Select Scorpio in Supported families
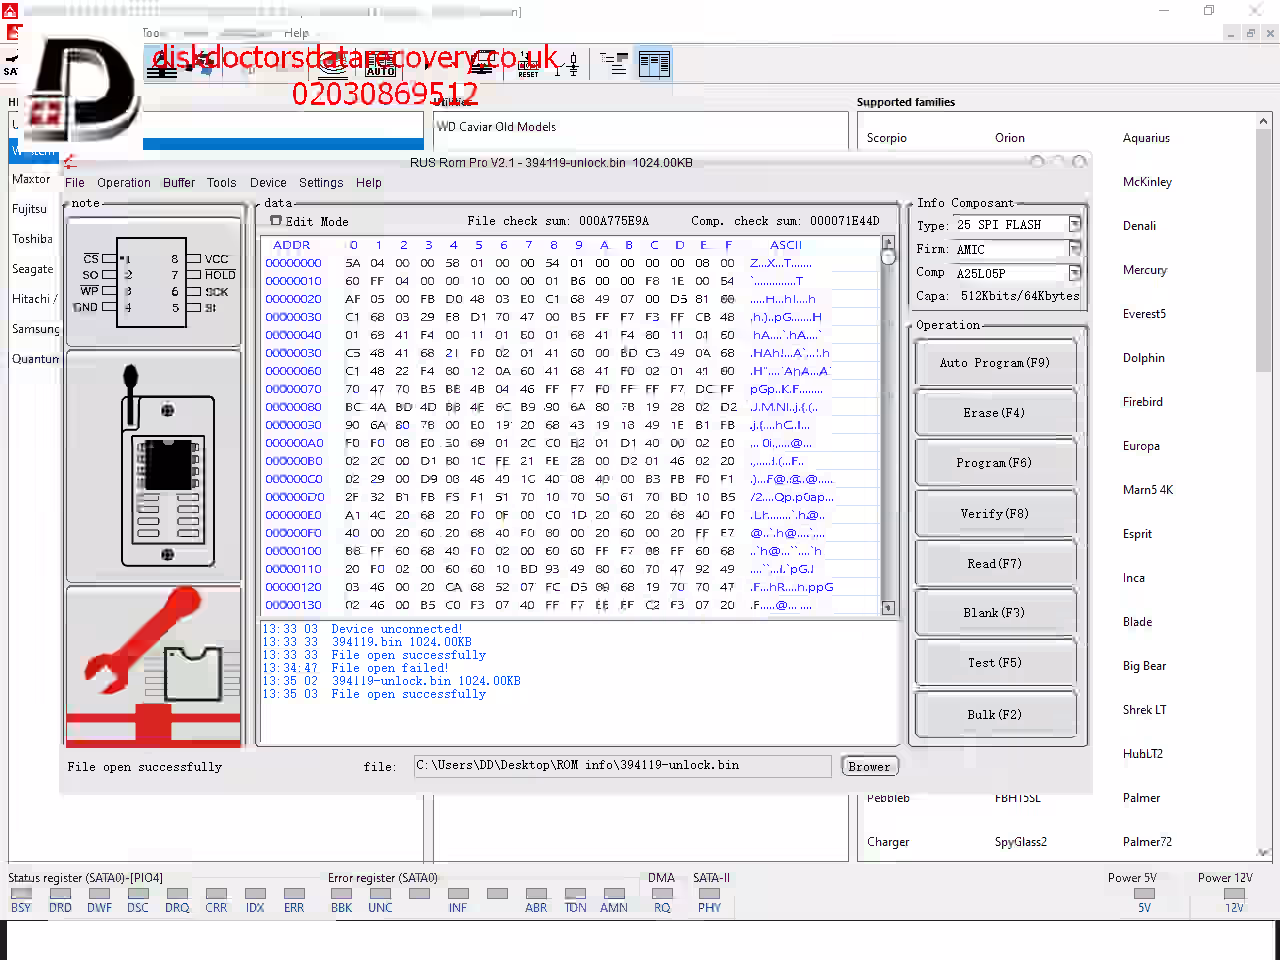This screenshot has width=1280, height=960. (887, 138)
